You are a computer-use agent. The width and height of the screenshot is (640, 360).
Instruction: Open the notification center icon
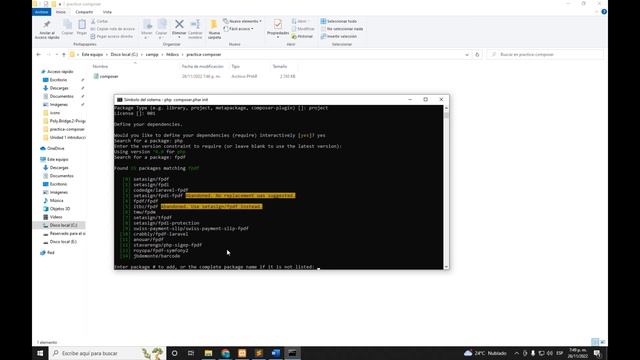coord(597,353)
